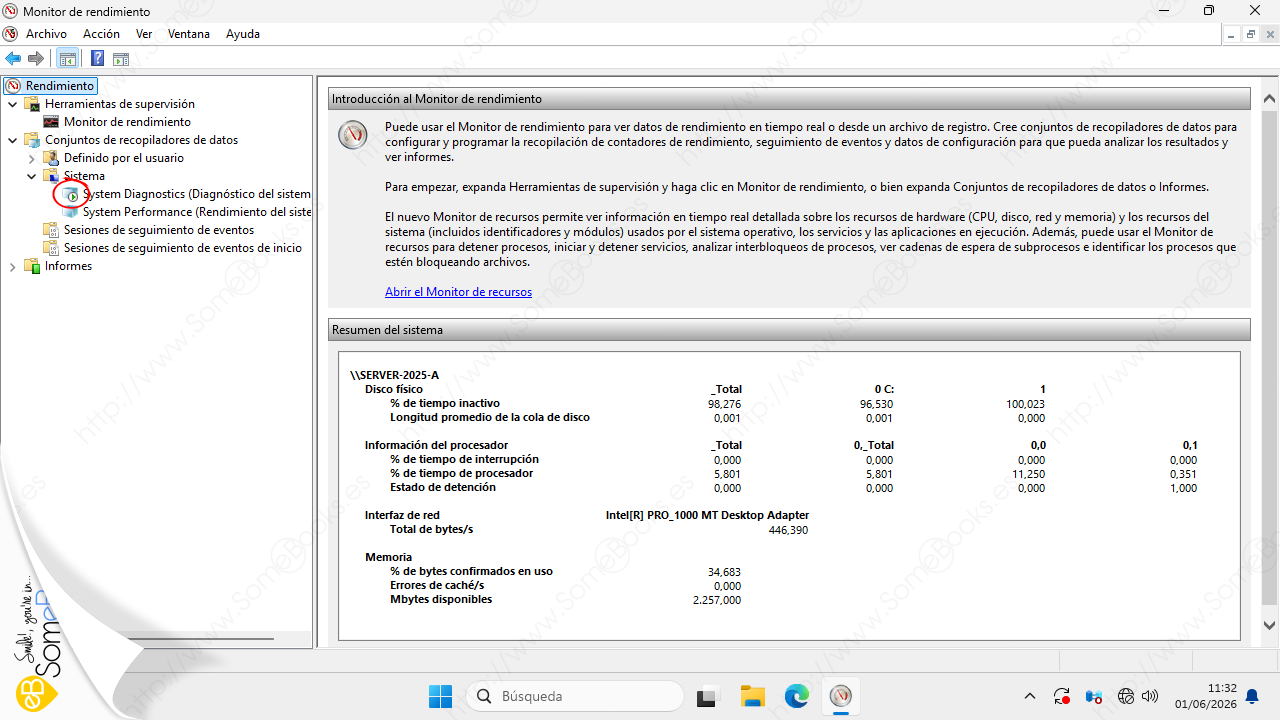Viewport: 1280px width, 720px height.
Task: Click the % de bytes confirmados en uso label
Action: tap(471, 571)
